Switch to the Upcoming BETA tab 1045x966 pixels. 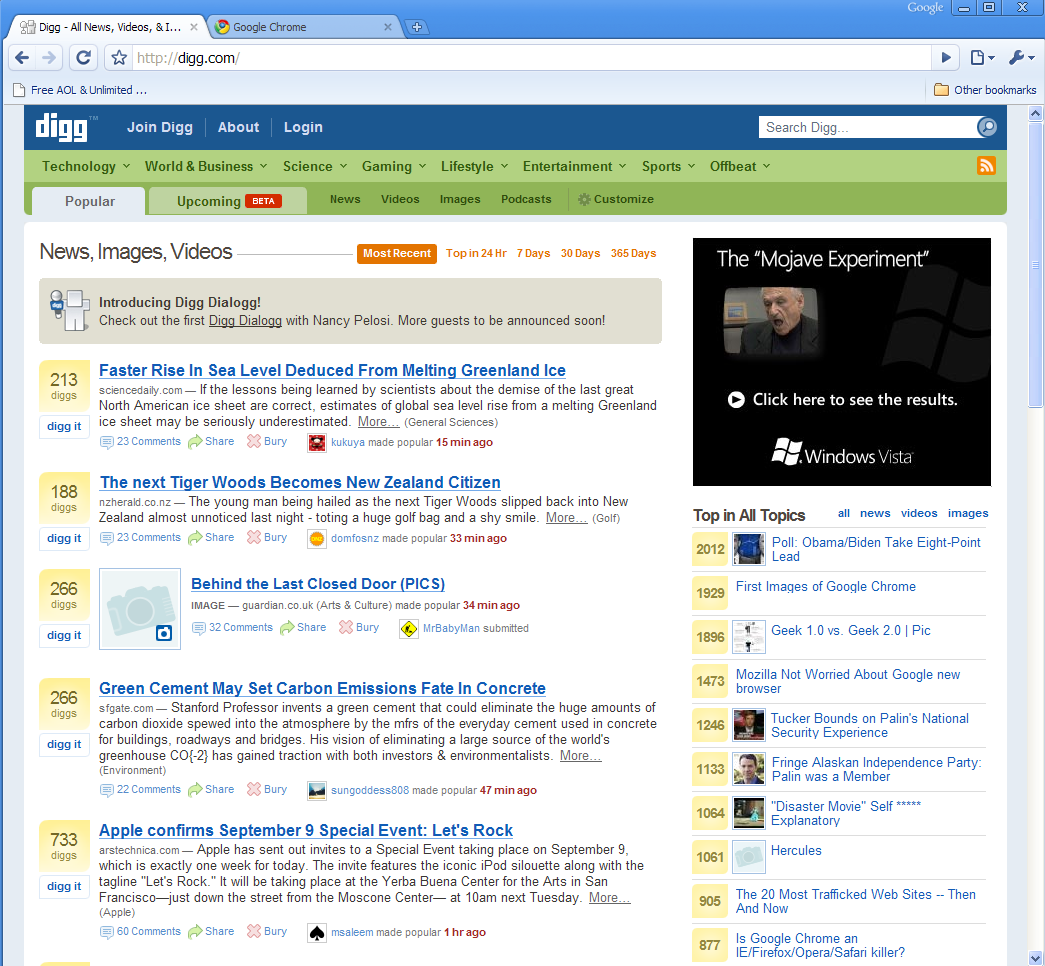pos(228,201)
